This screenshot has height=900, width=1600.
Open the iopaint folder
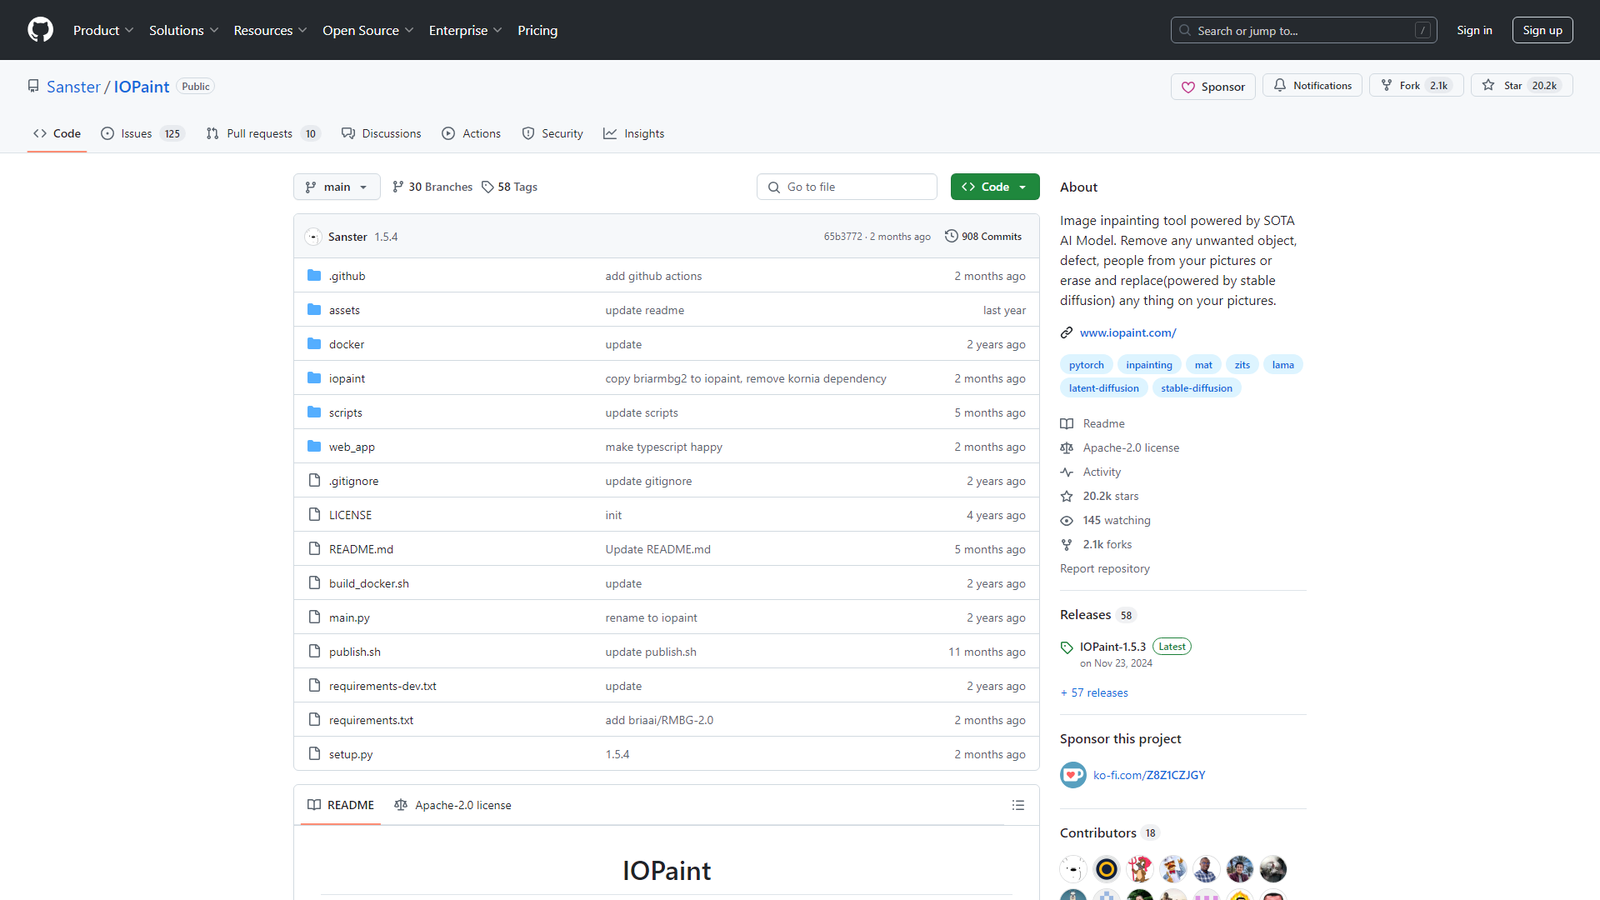(x=347, y=379)
